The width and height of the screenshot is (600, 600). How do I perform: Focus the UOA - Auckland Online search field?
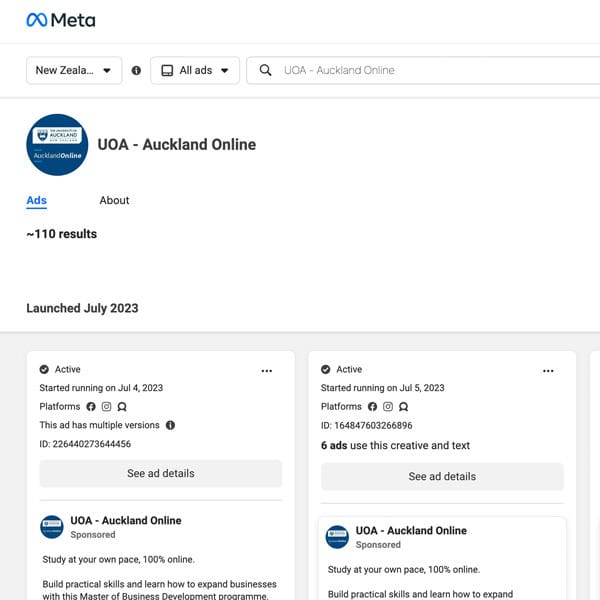(x=423, y=70)
